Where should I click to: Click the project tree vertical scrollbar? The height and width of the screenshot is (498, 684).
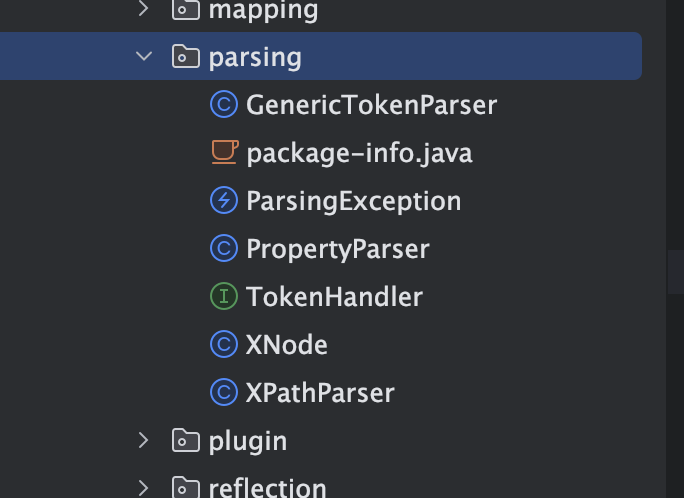click(676, 272)
